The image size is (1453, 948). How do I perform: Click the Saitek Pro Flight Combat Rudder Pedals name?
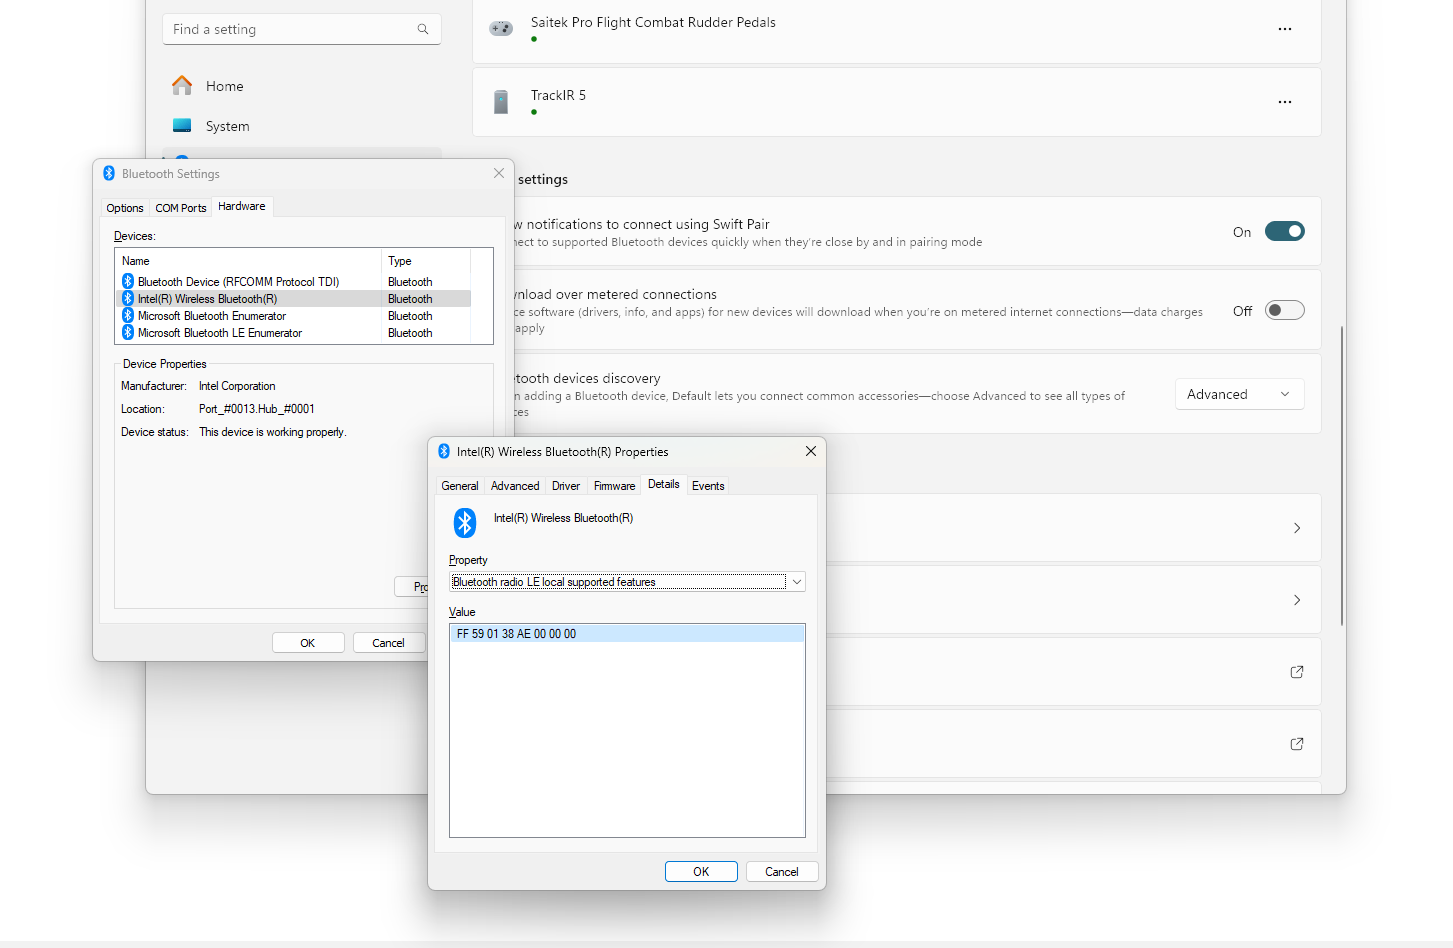[x=653, y=22]
